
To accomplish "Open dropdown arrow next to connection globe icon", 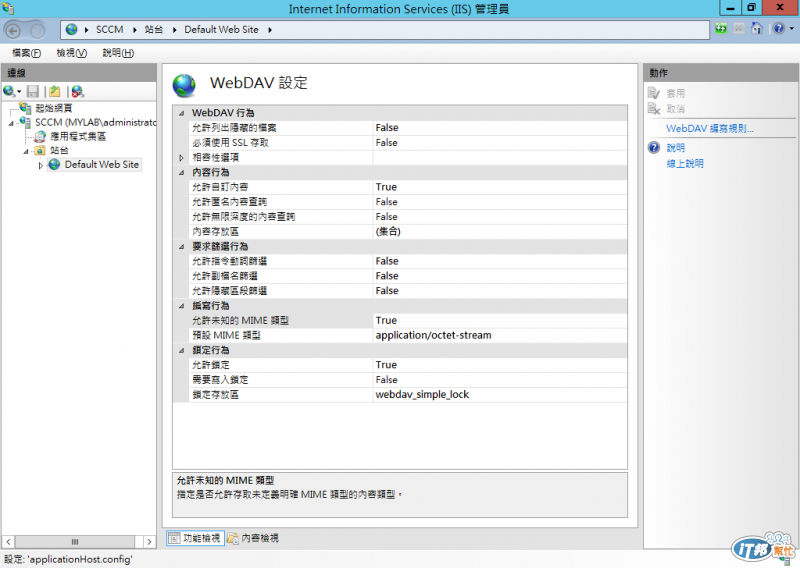I will (x=19, y=92).
